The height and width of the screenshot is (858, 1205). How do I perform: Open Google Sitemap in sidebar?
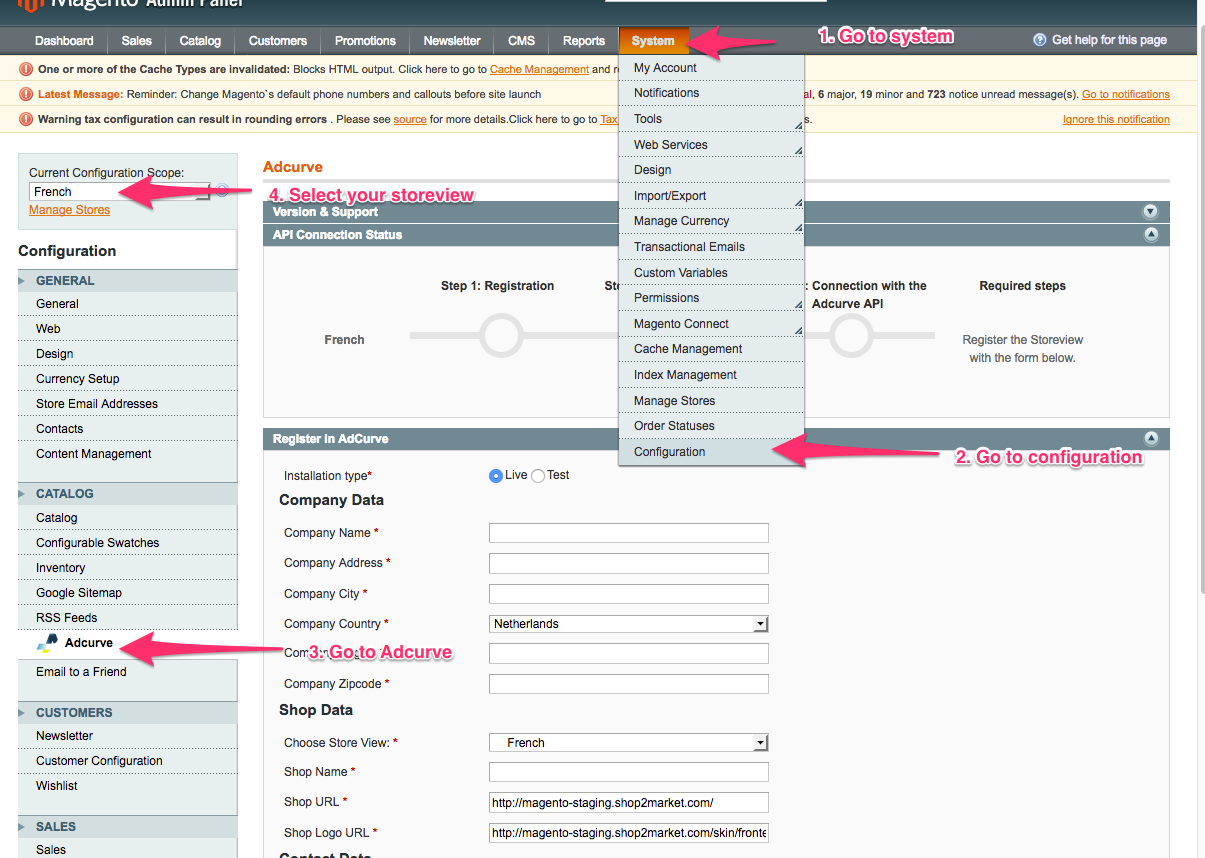point(128,593)
